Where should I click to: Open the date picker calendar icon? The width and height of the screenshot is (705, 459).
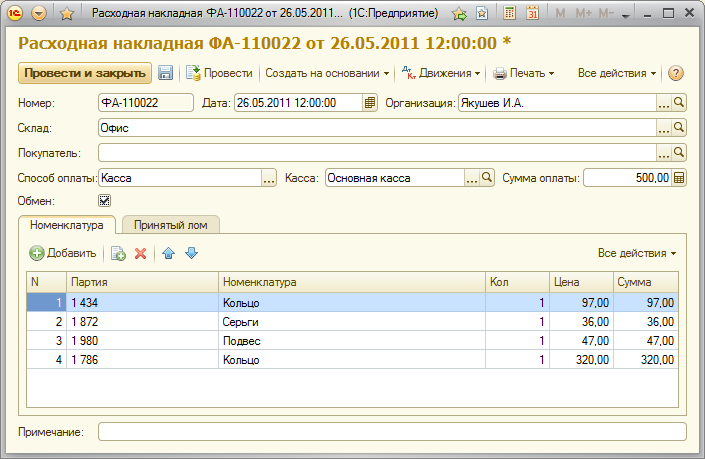[x=370, y=103]
